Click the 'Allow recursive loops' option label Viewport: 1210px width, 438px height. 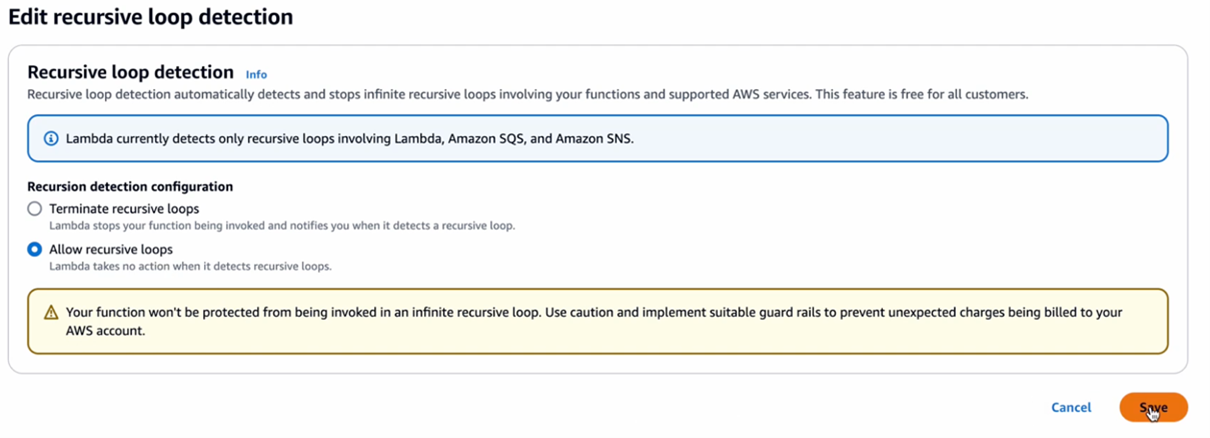pos(111,249)
